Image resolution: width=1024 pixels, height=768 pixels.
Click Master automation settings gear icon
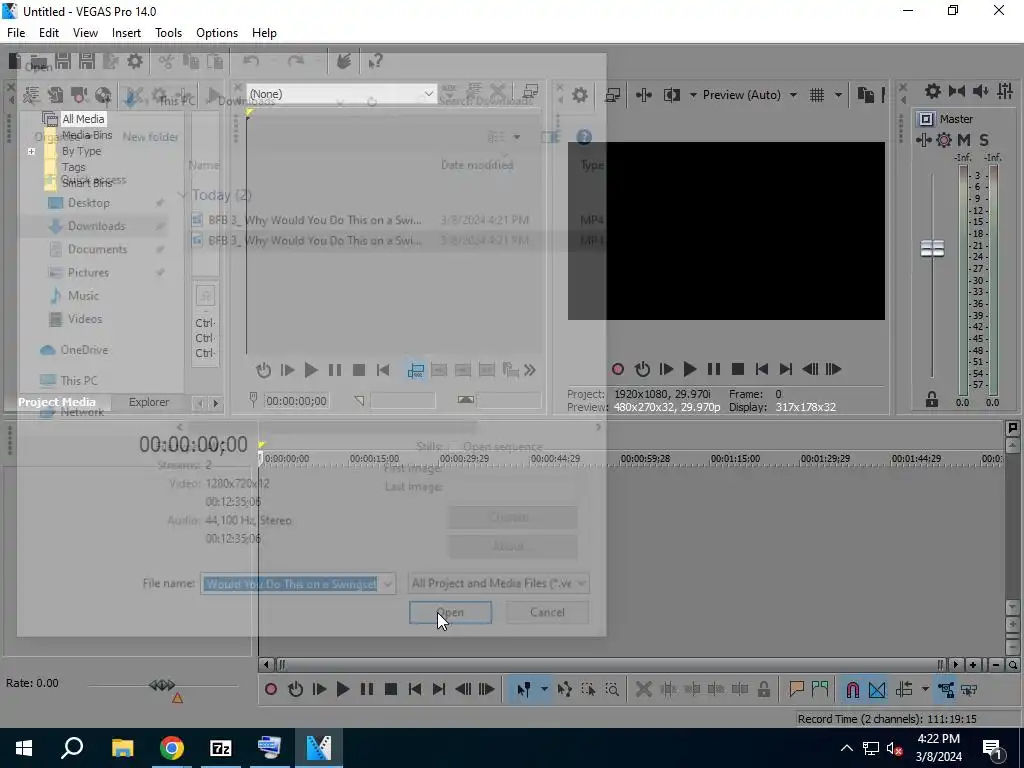coord(944,140)
